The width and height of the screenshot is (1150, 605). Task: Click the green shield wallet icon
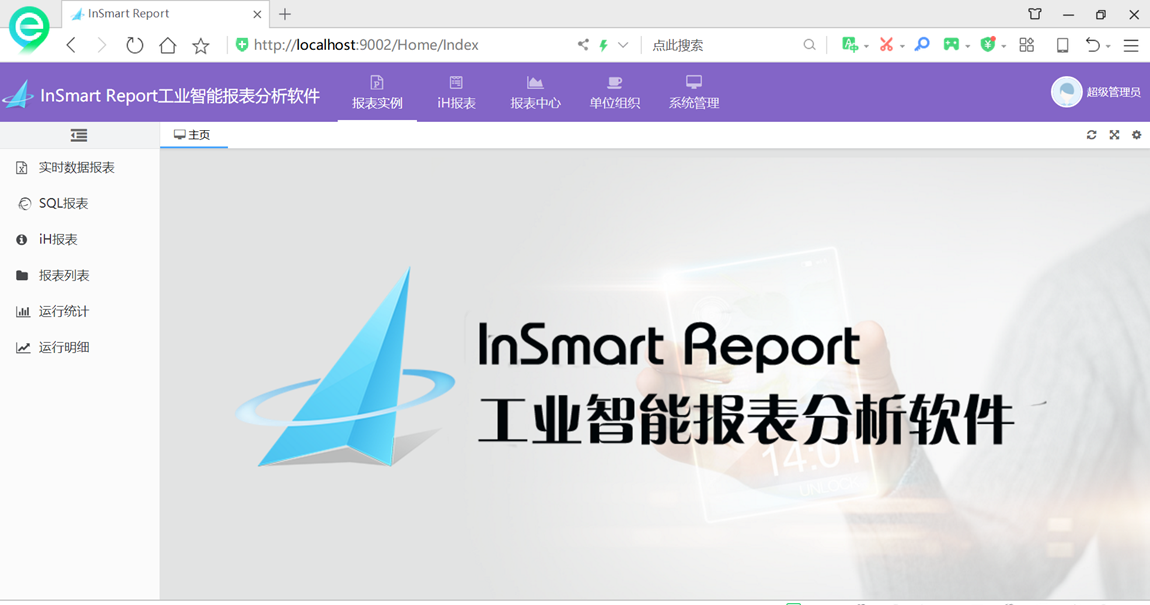click(988, 45)
